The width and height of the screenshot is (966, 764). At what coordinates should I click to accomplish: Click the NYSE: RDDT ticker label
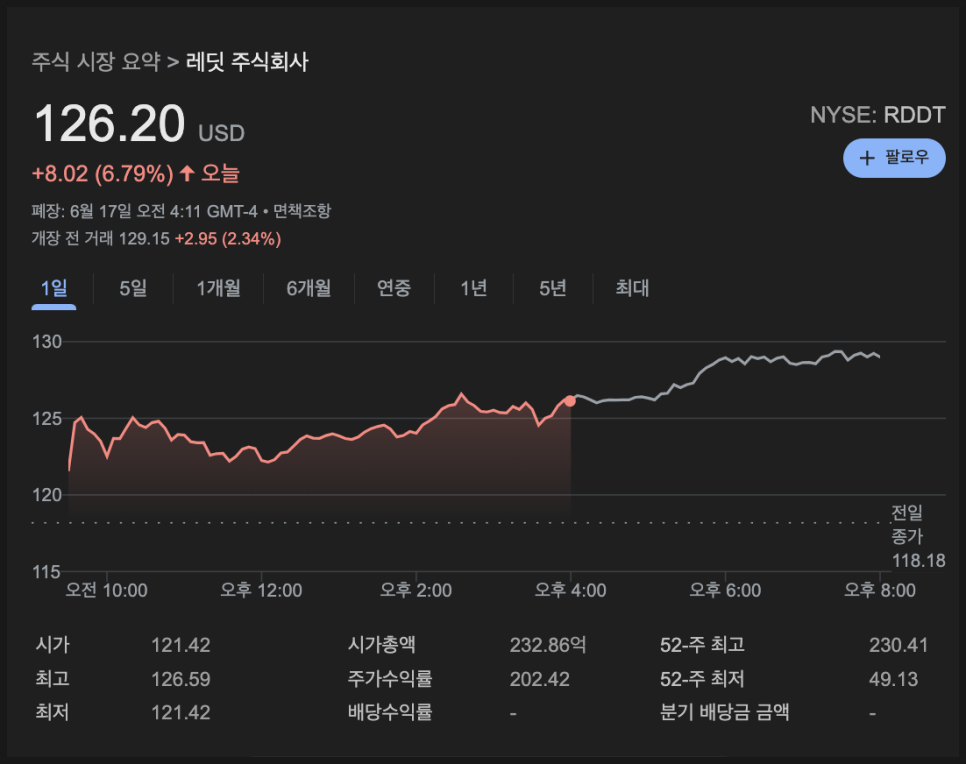tap(877, 115)
